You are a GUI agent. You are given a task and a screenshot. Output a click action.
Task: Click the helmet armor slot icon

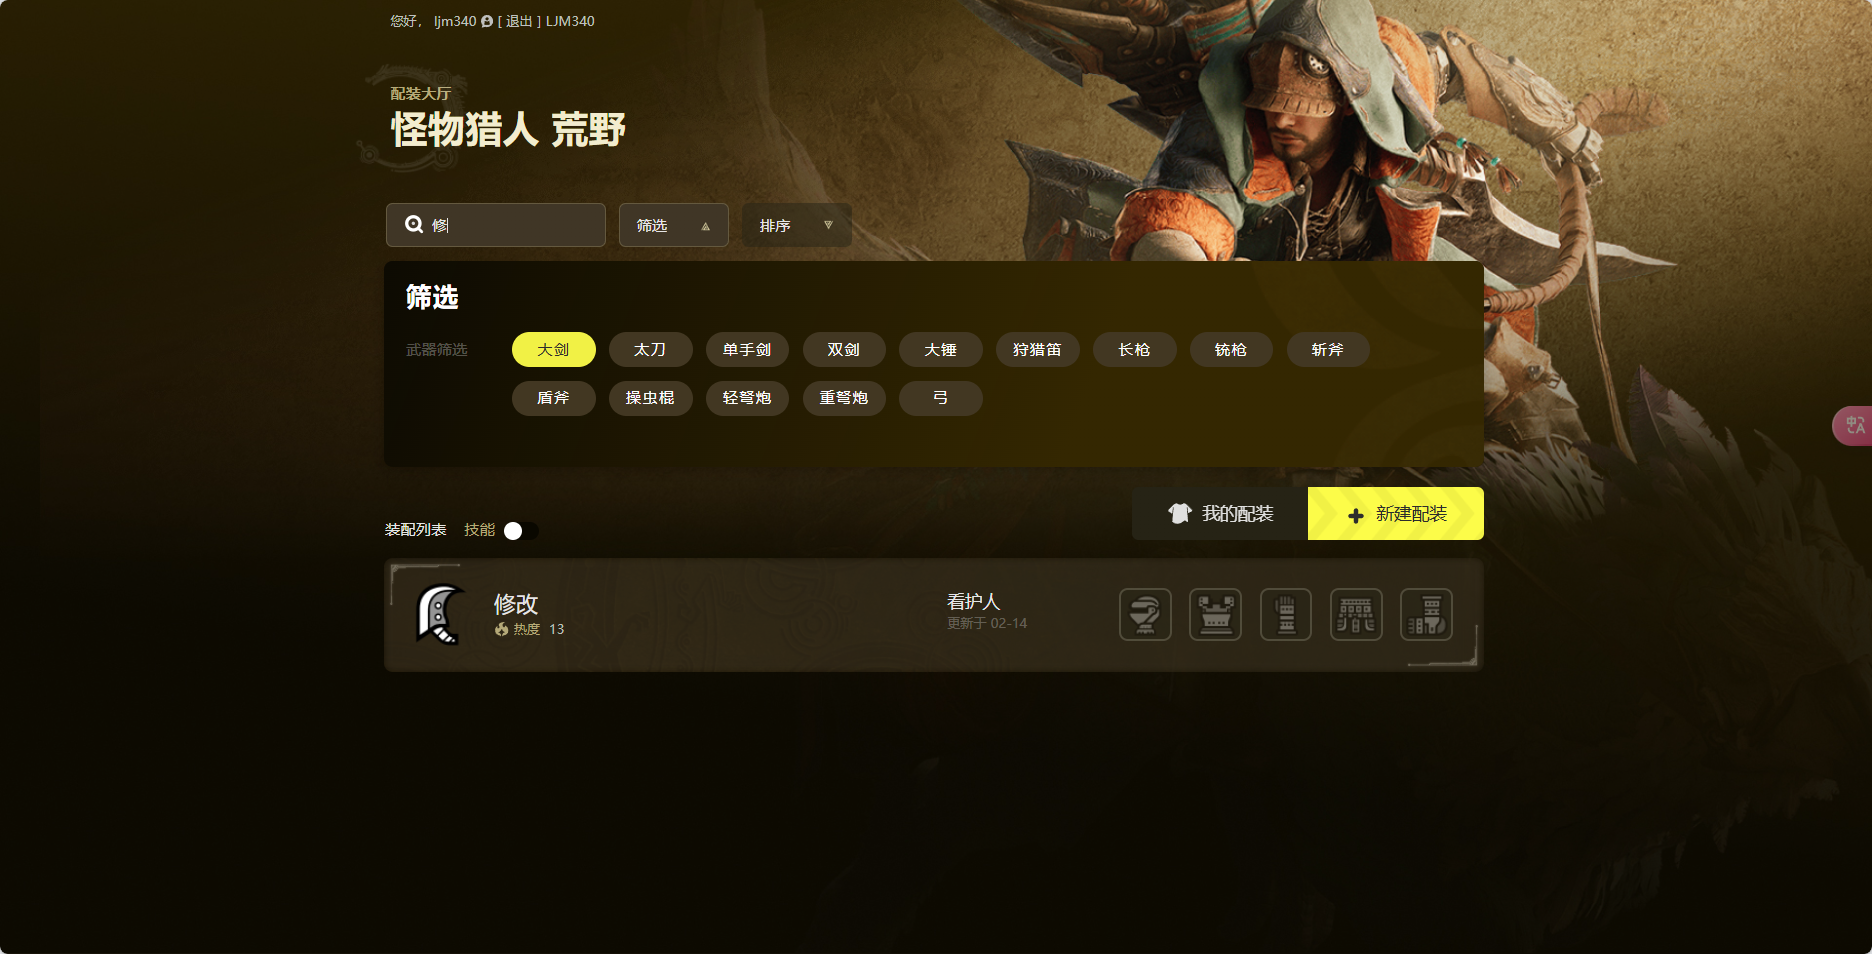[1145, 614]
